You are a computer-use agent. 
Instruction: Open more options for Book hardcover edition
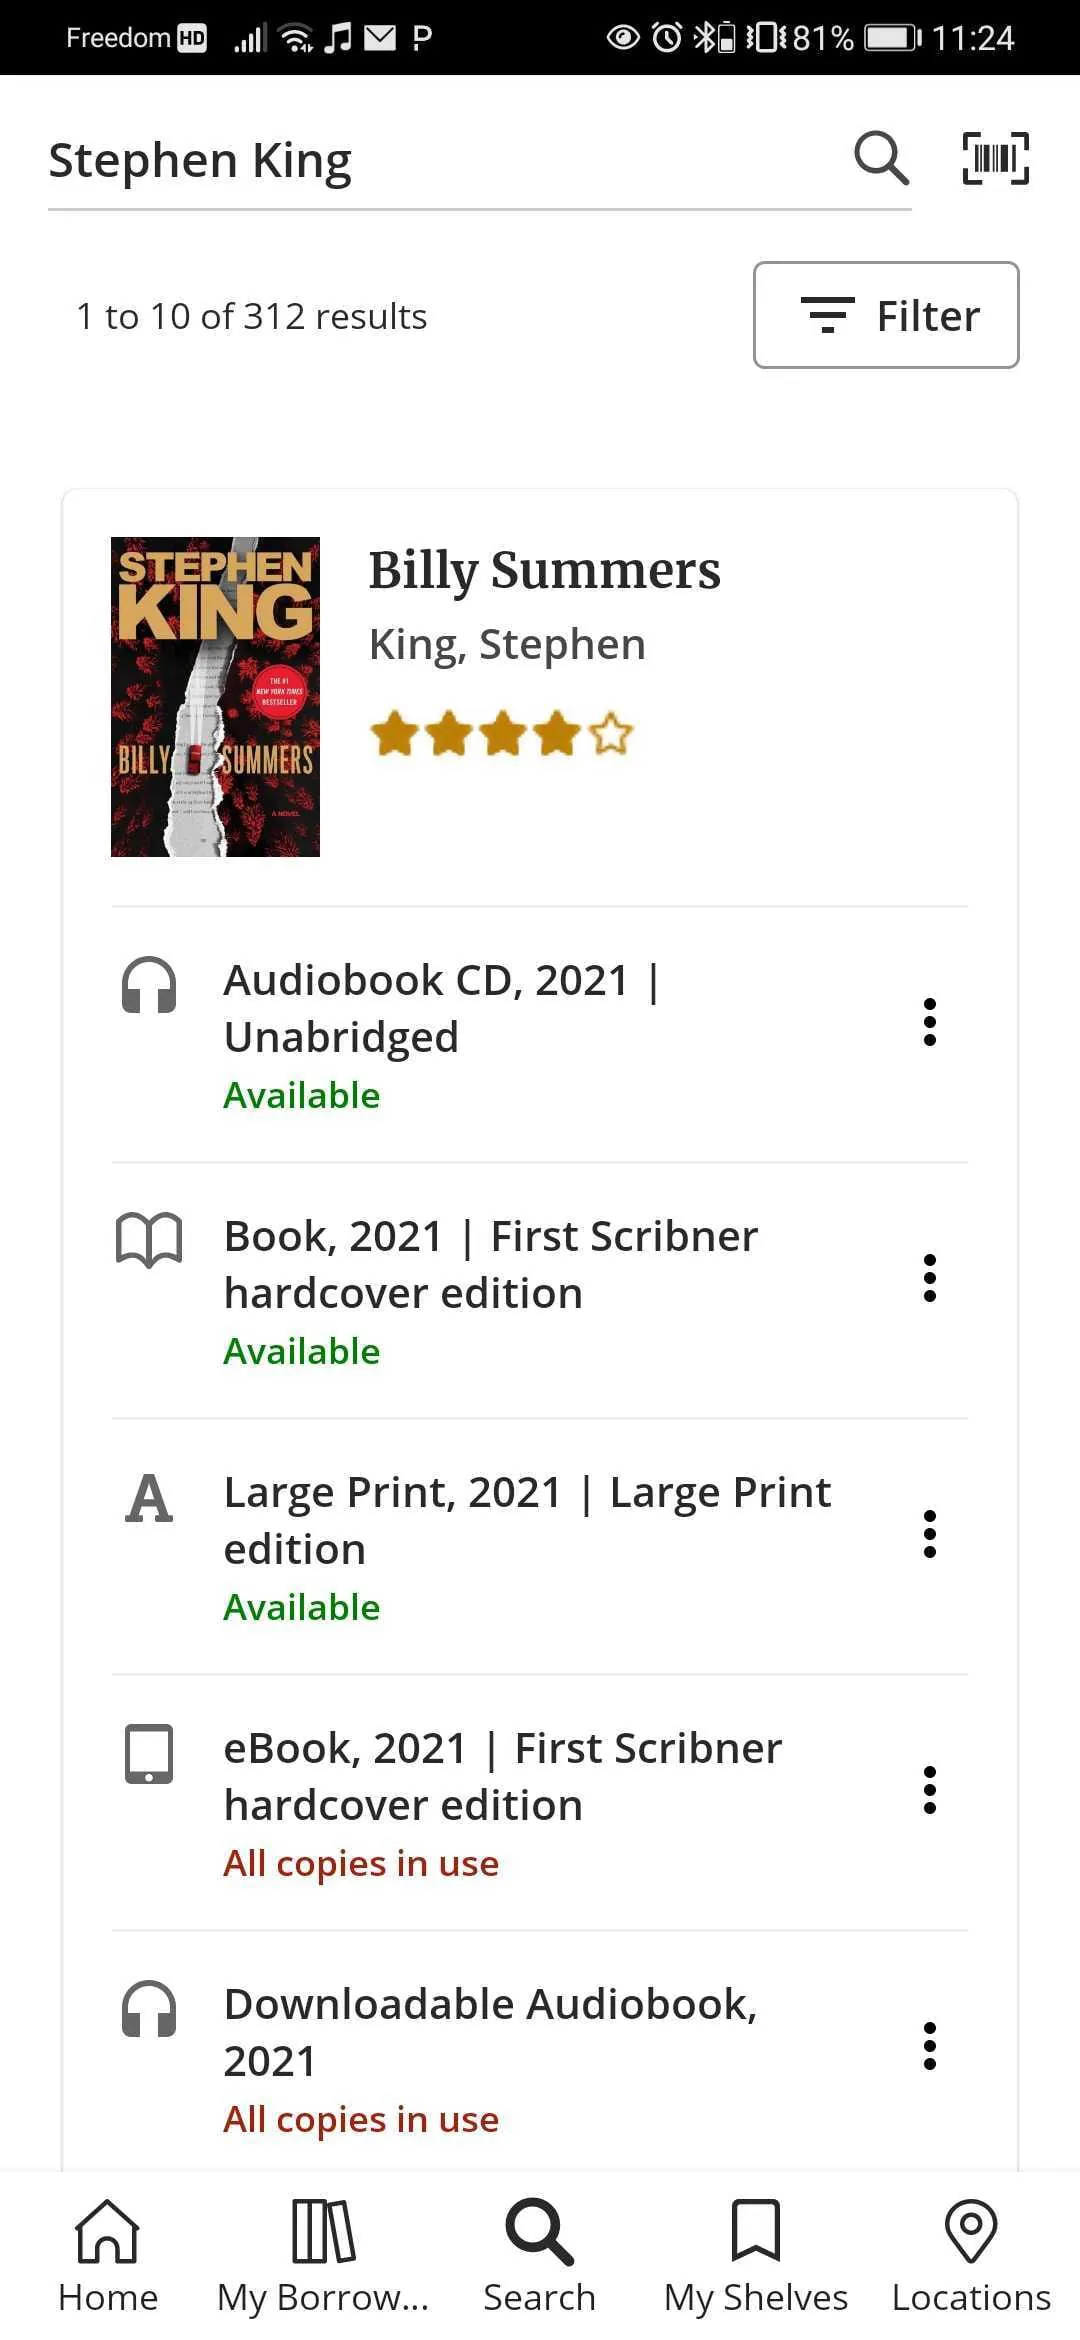pos(930,1278)
